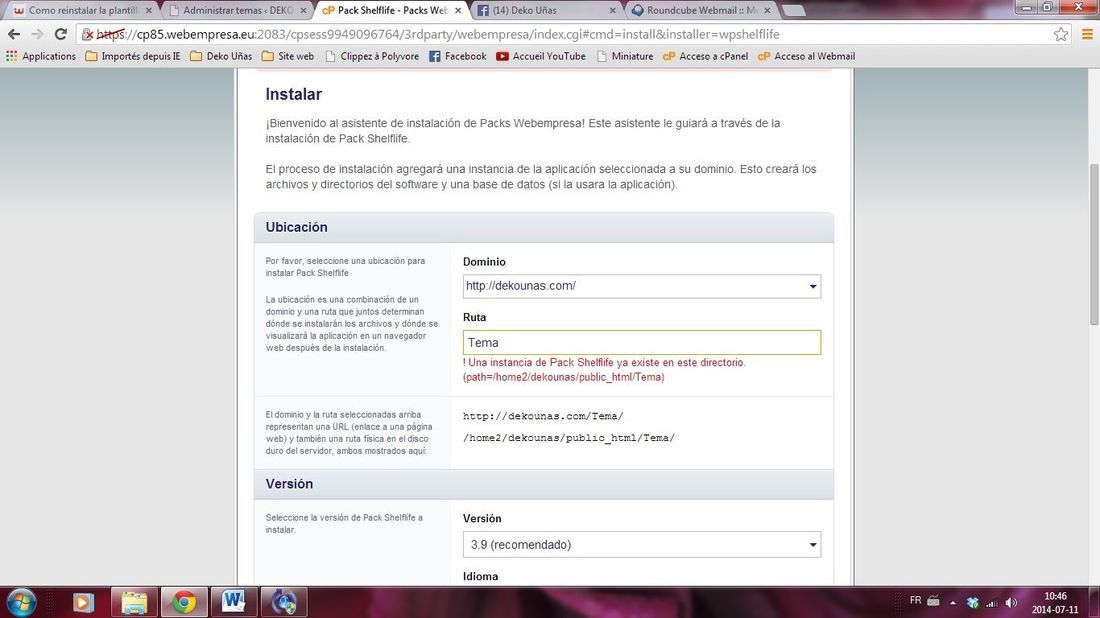Screen dimensions: 1100x618
Task: Open the Site web bookmarks folder
Action: click(288, 56)
